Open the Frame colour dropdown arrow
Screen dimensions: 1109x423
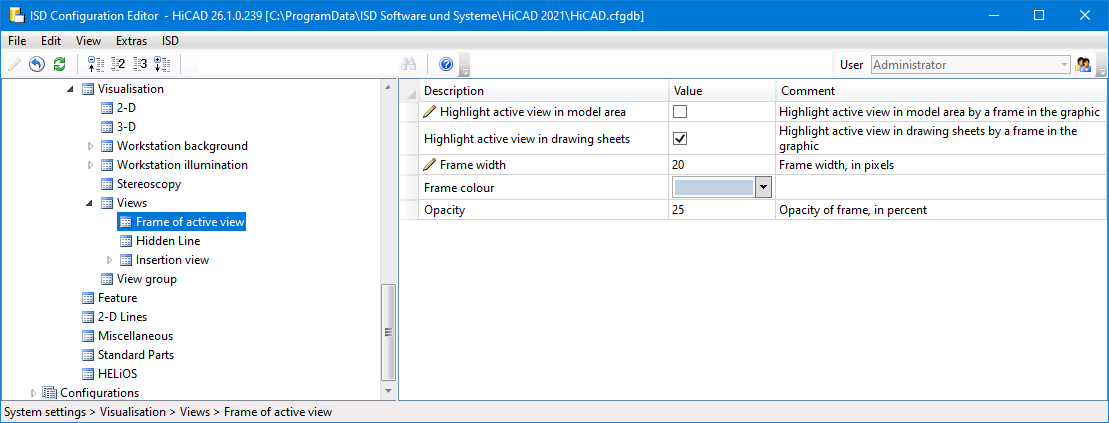pos(763,187)
